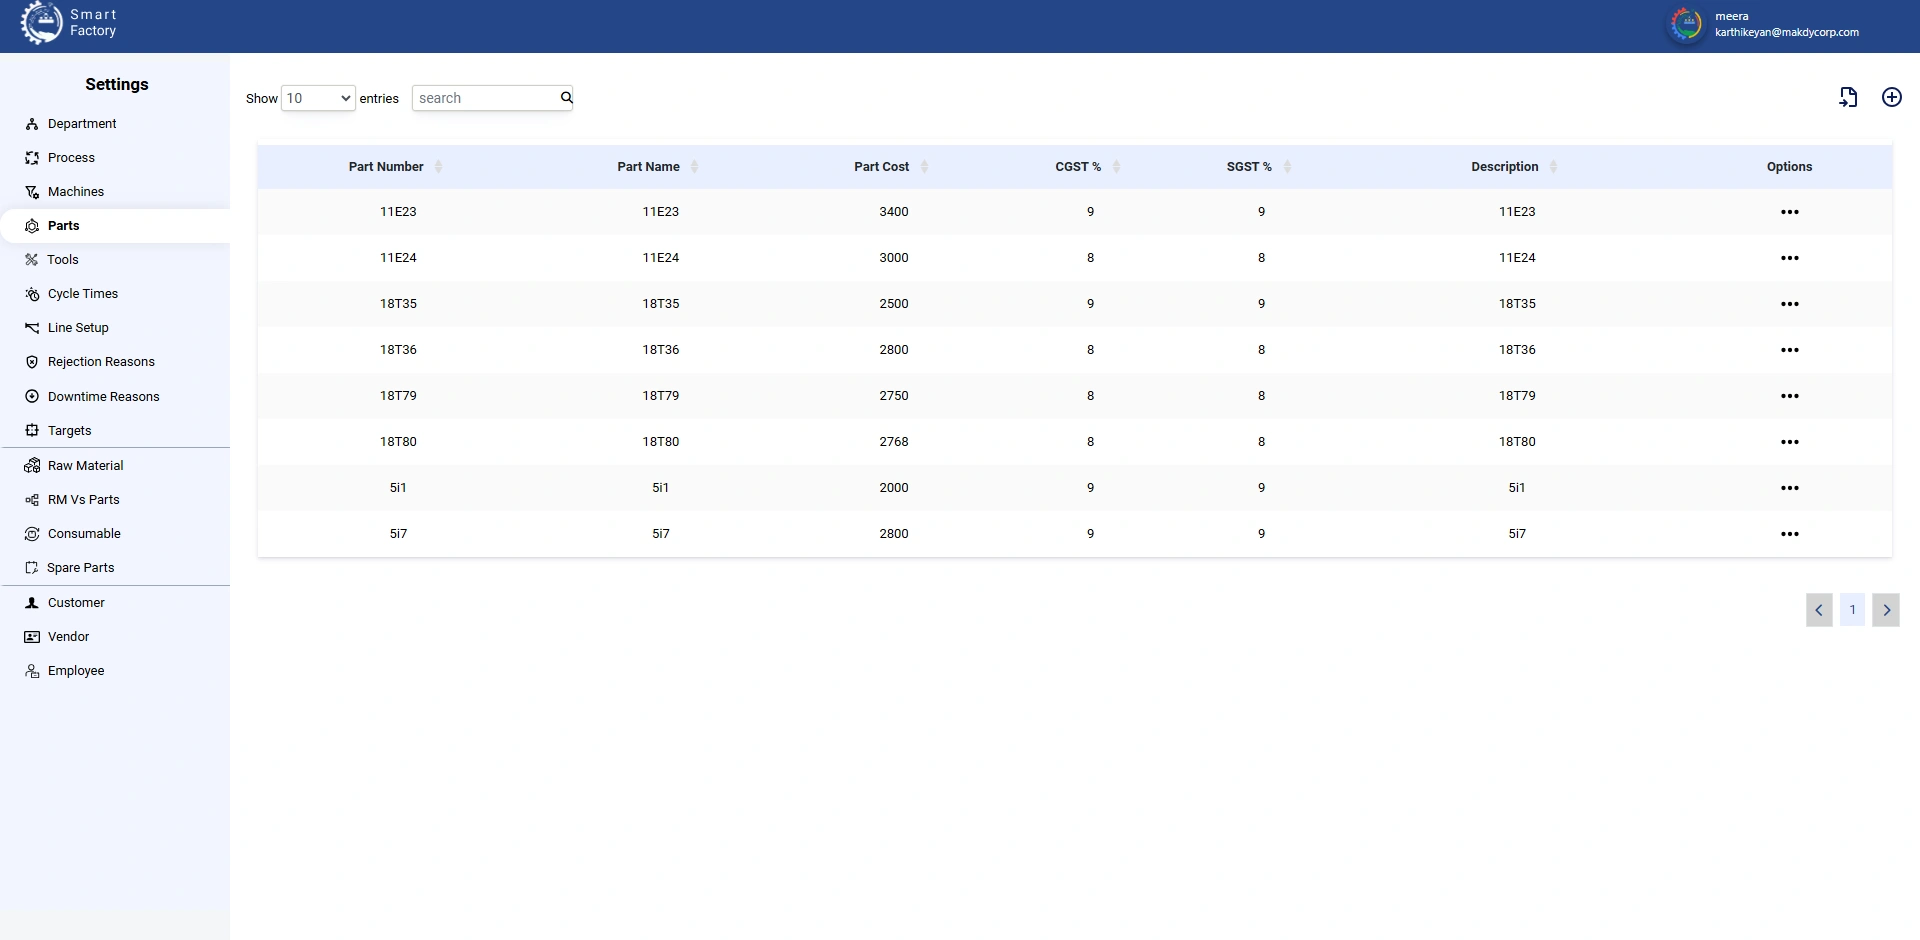The height and width of the screenshot is (940, 1920).
Task: Click the Employee icon
Action: [32, 671]
